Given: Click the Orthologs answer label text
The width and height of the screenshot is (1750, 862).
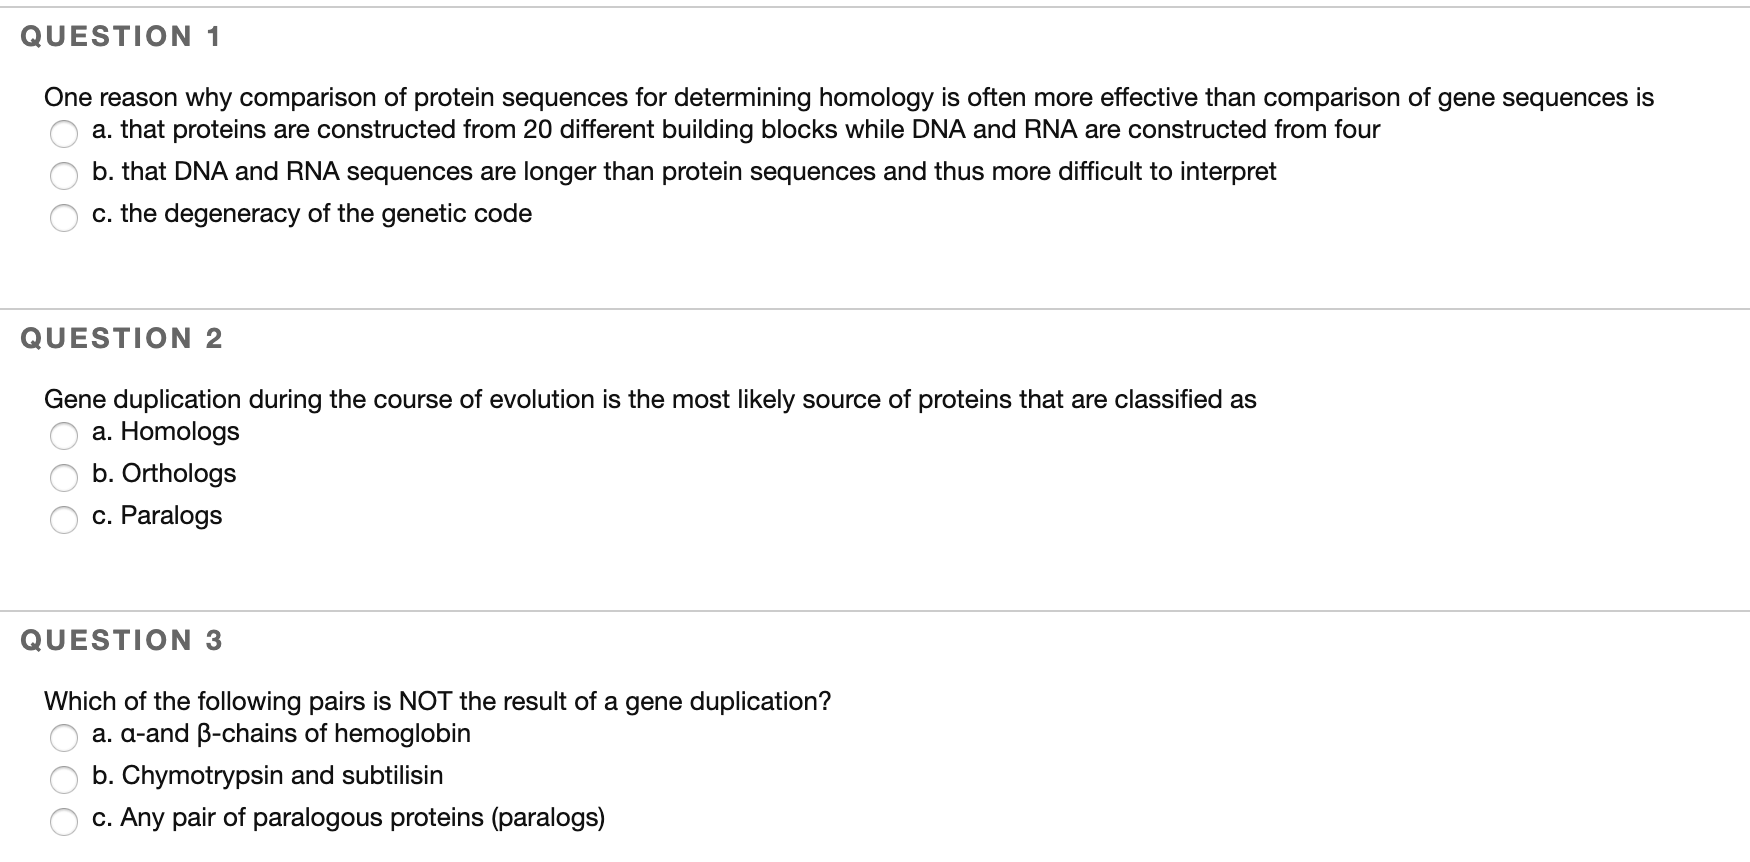Looking at the screenshot, I should coord(164,474).
